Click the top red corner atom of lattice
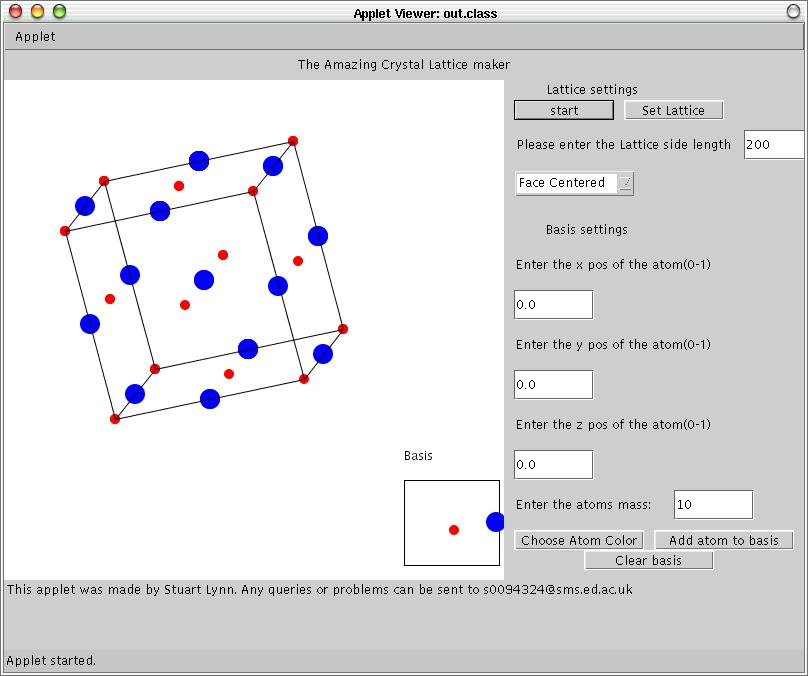Screen dimensions: 808x676 coord(293,141)
